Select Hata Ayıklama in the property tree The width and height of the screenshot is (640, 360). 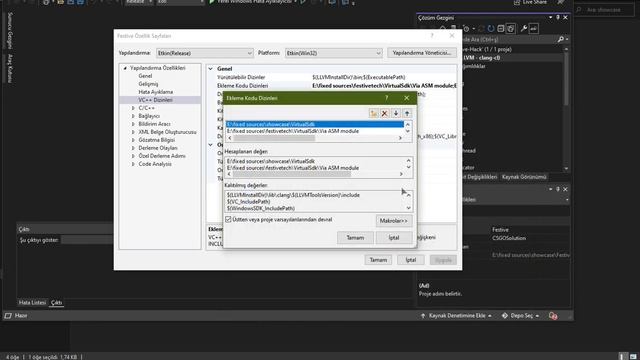coord(156,92)
